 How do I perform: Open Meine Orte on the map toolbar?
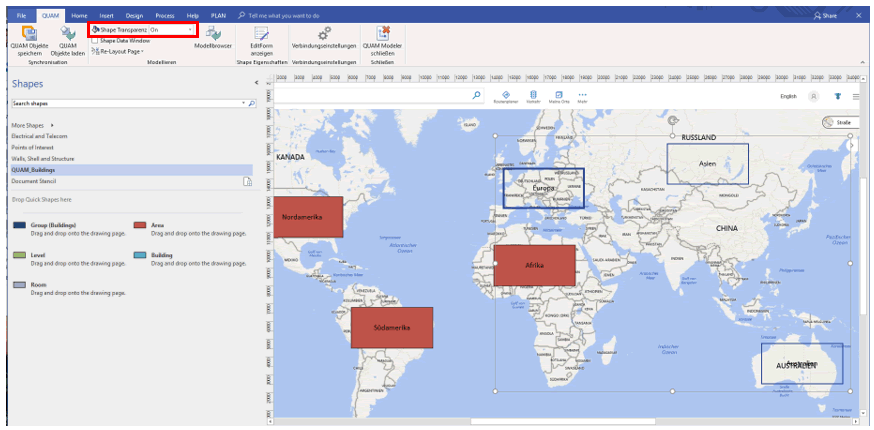[558, 96]
